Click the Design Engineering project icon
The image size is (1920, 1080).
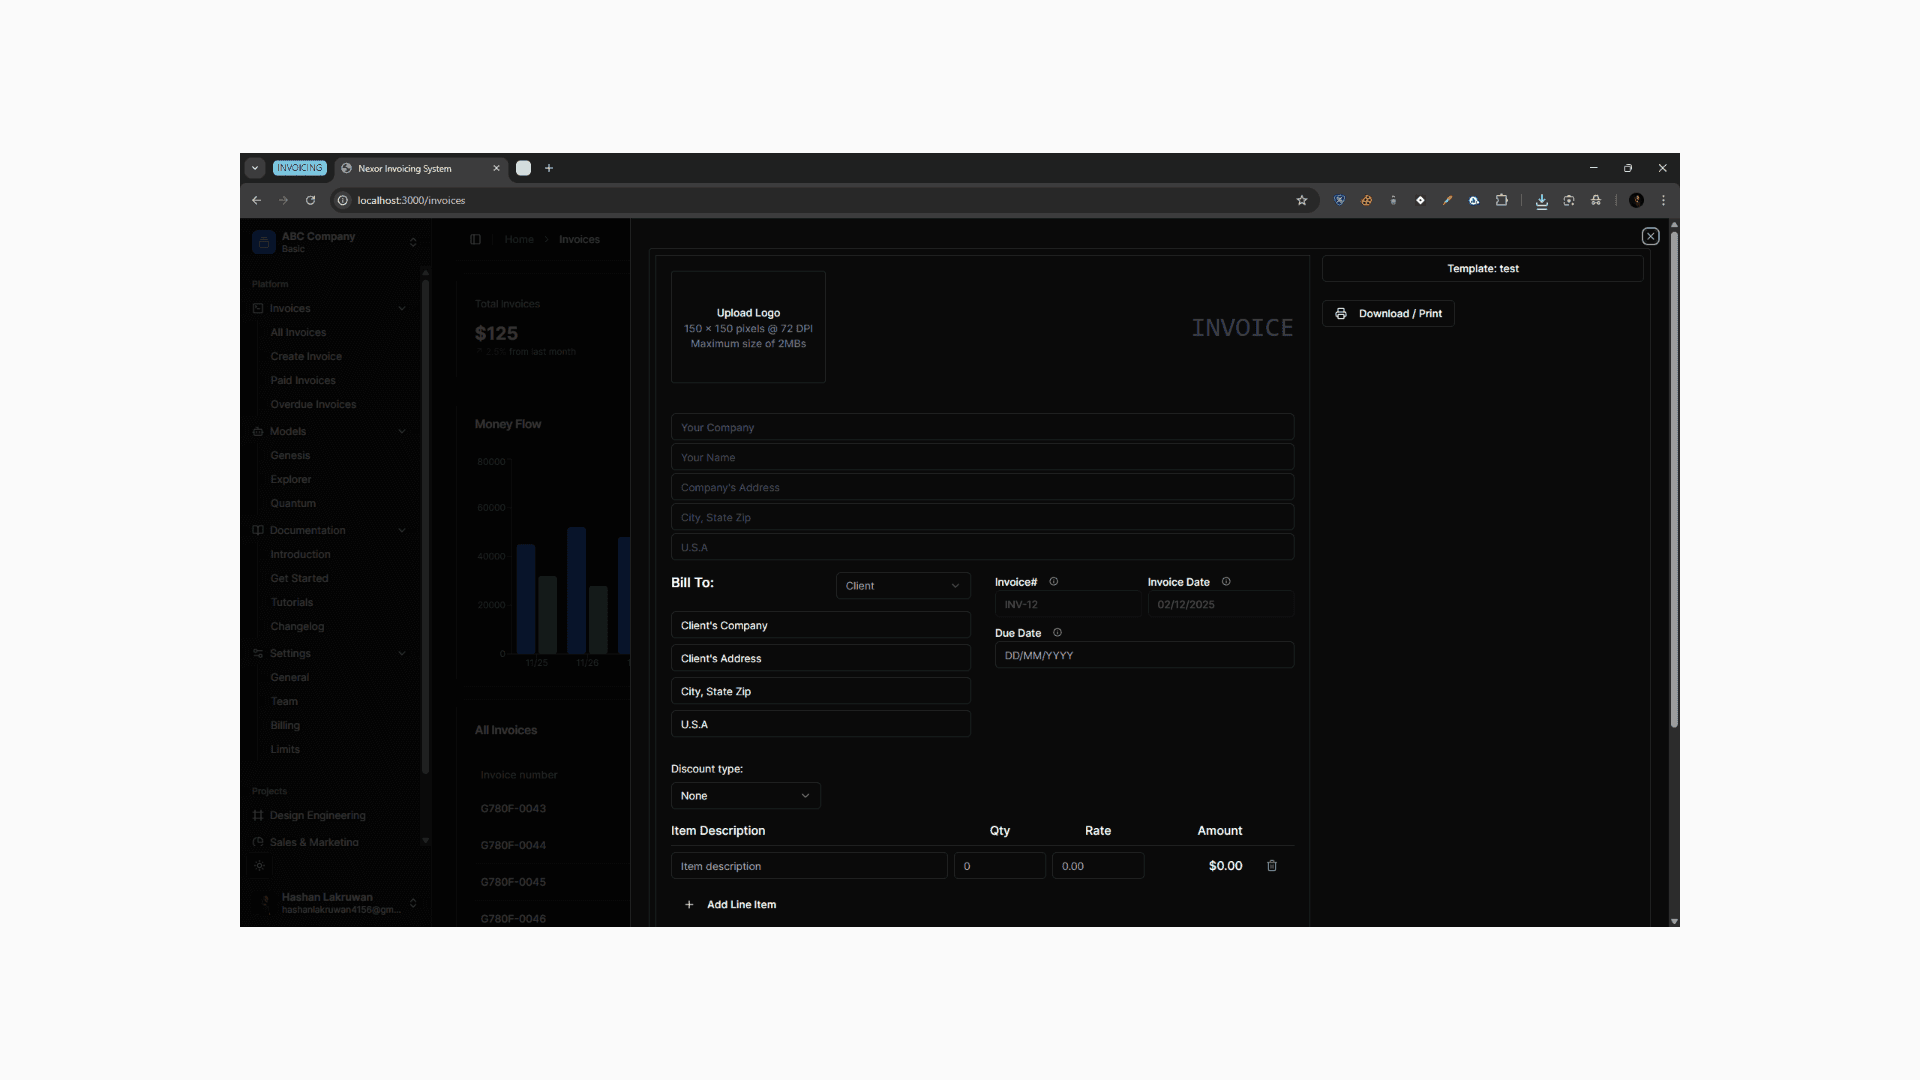(257, 815)
